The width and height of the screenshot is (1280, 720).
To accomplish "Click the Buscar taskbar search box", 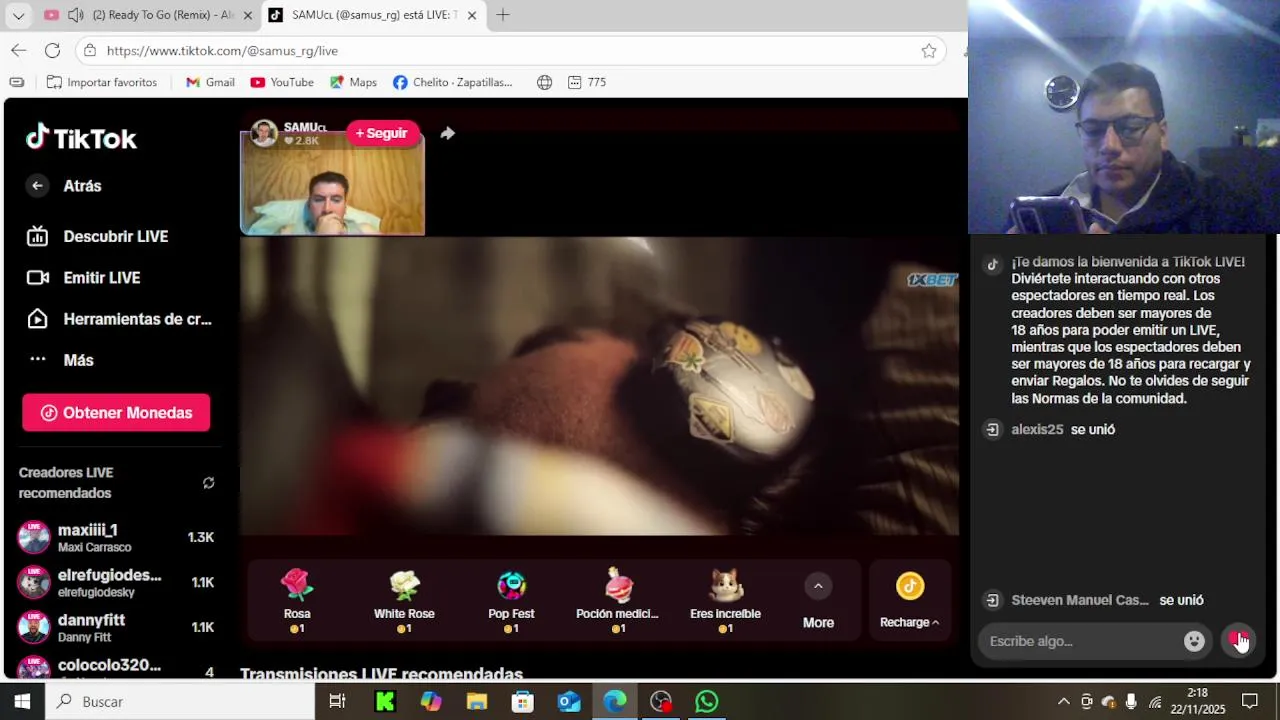I will click(x=180, y=701).
